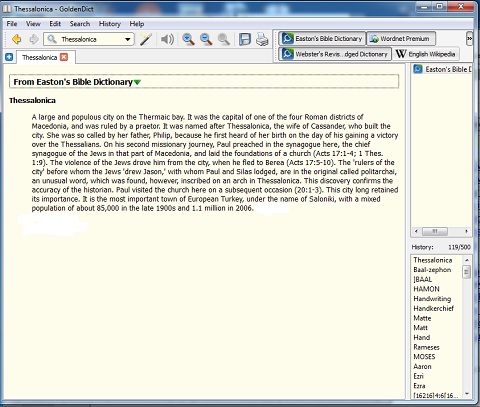Zoom in with the plus magnifier
This screenshot has height=407, width=480.
click(188, 39)
